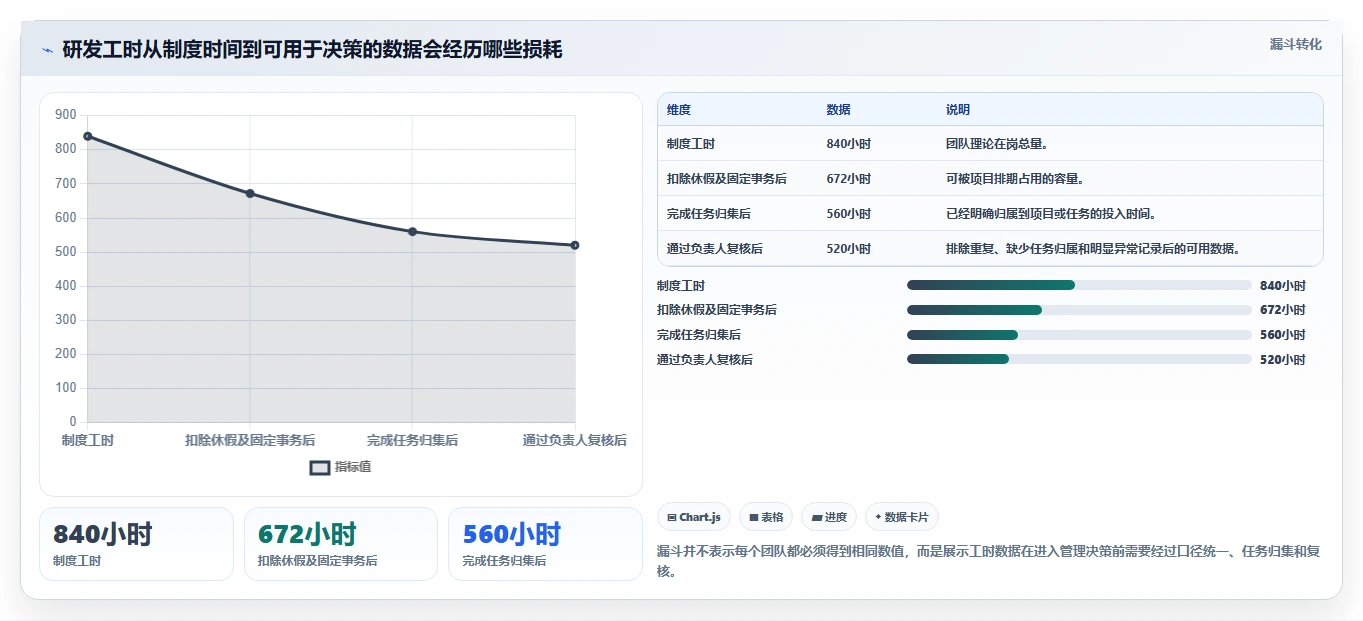Viewport: 1363px width, 621px height.
Task: Click the 表格 tag
Action: point(766,517)
